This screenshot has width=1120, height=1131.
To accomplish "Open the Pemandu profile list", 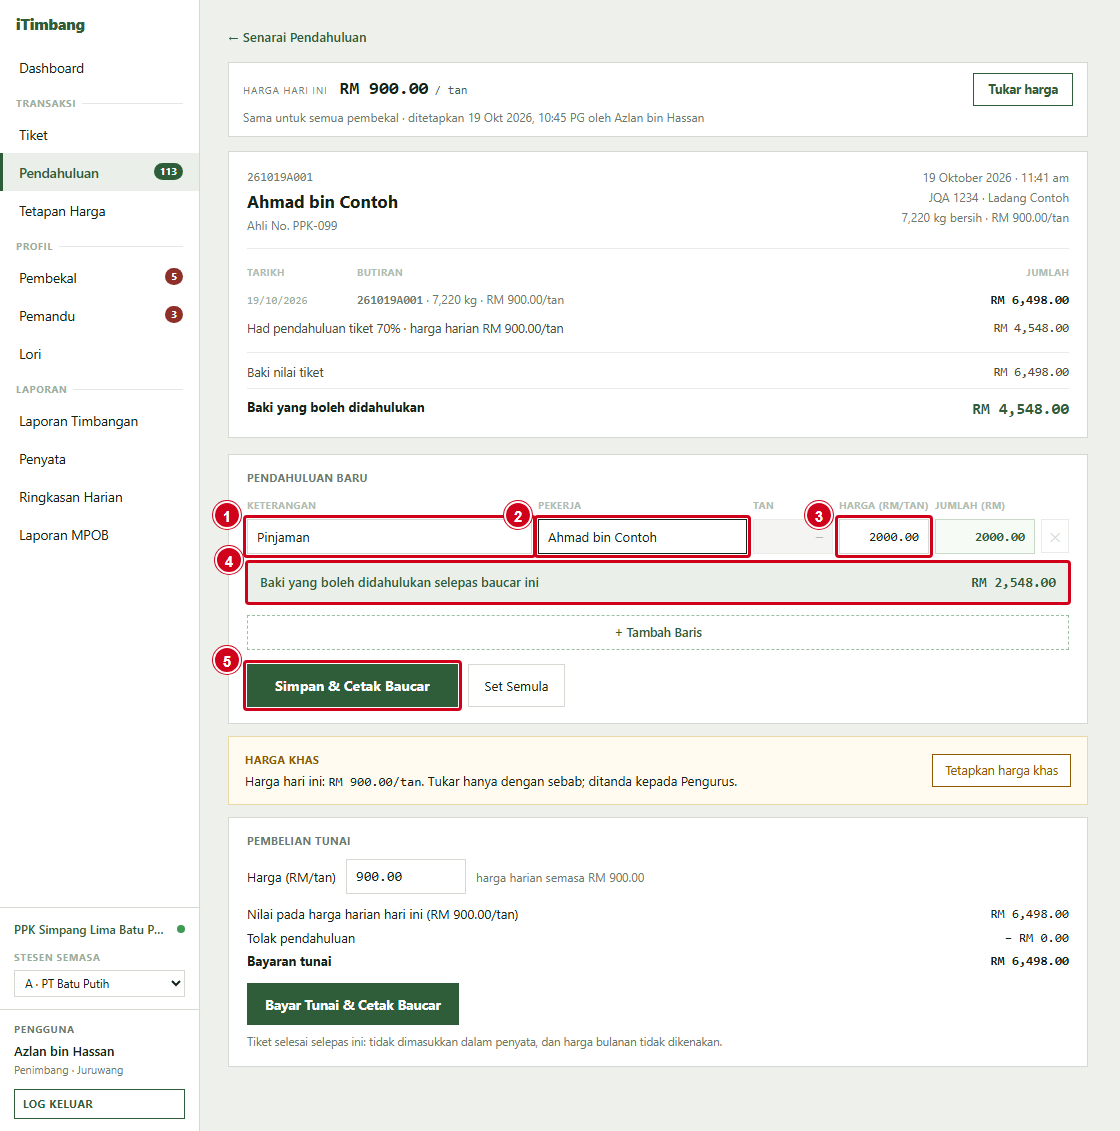I will (x=100, y=317).
